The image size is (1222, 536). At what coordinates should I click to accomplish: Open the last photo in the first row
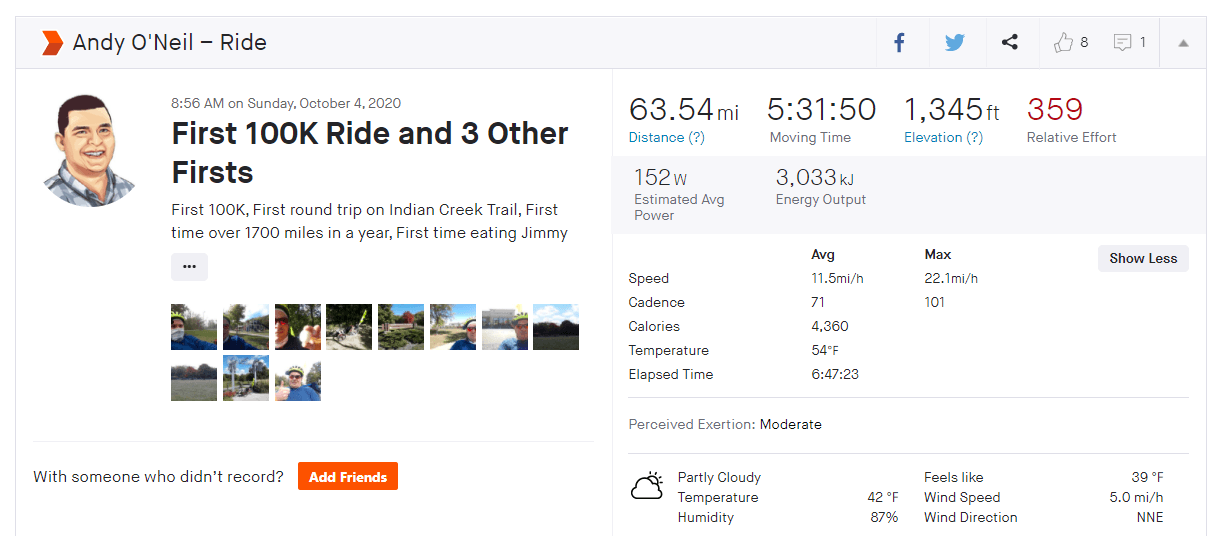coord(556,327)
